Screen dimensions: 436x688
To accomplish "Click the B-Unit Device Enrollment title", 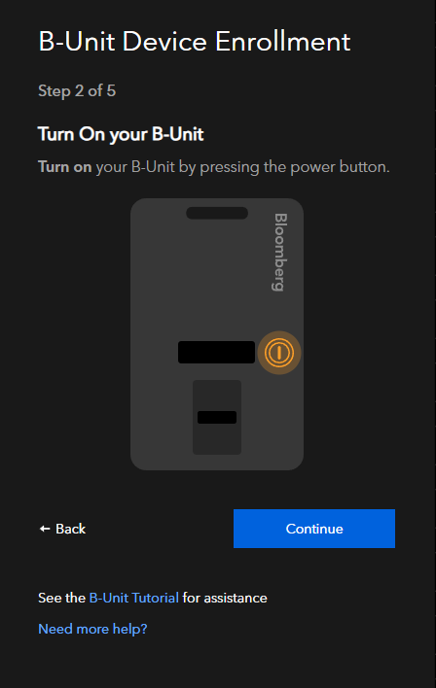I will (x=194, y=42).
